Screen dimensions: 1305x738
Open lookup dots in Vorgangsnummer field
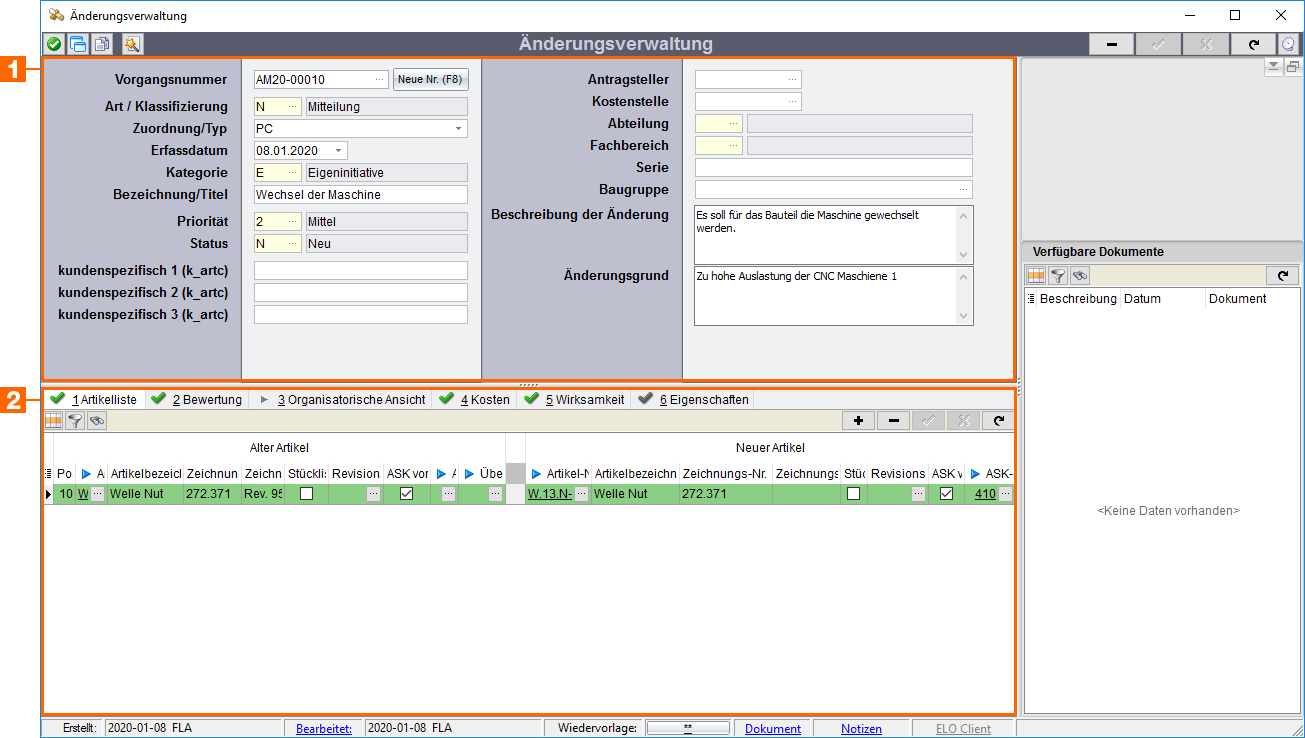(x=379, y=80)
